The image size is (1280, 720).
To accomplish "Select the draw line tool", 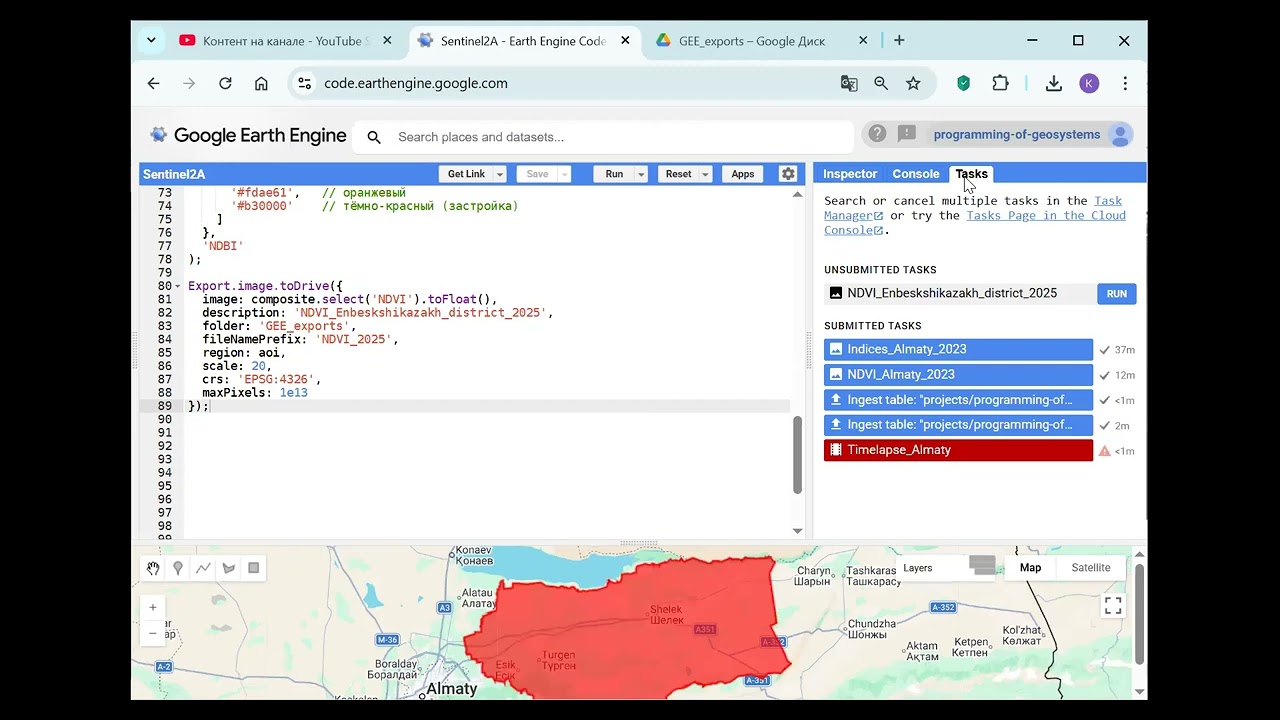I will point(203,568).
